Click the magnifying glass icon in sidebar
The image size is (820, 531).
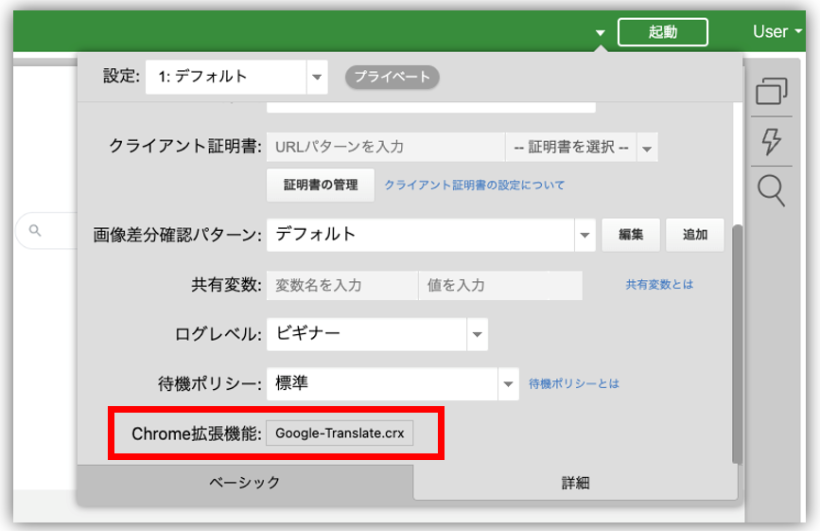pos(771,189)
